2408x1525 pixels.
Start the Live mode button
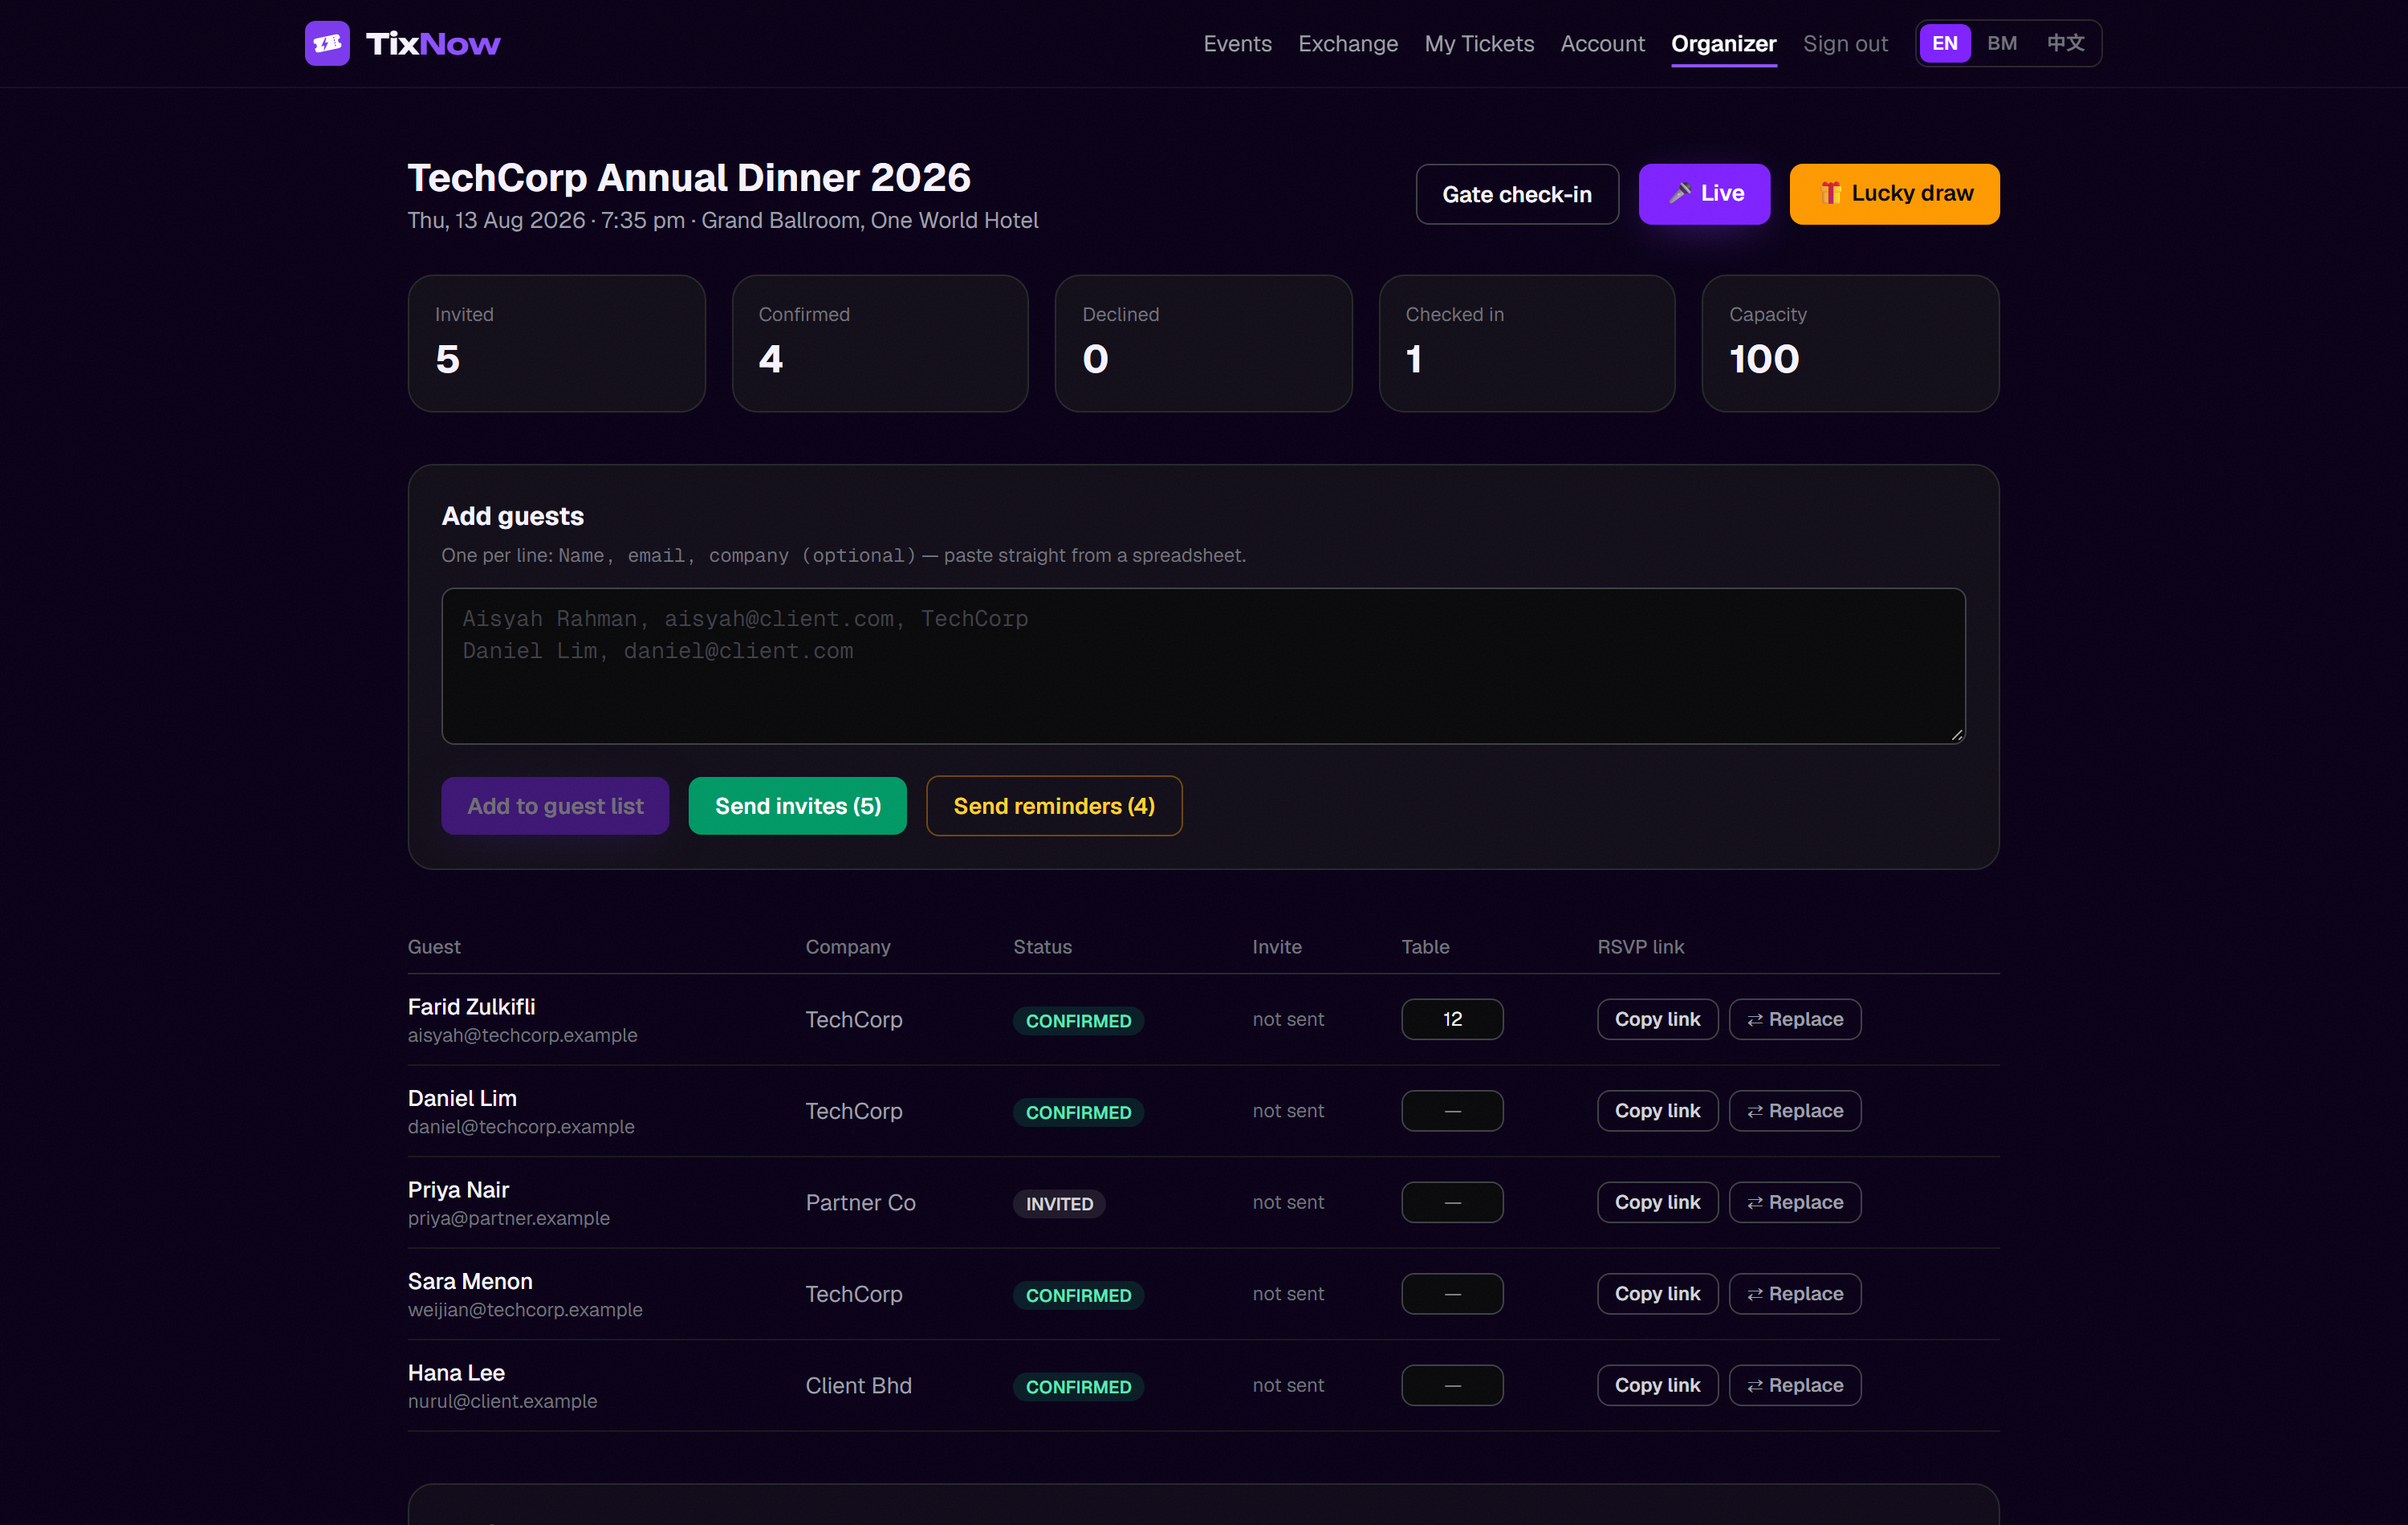(1704, 194)
